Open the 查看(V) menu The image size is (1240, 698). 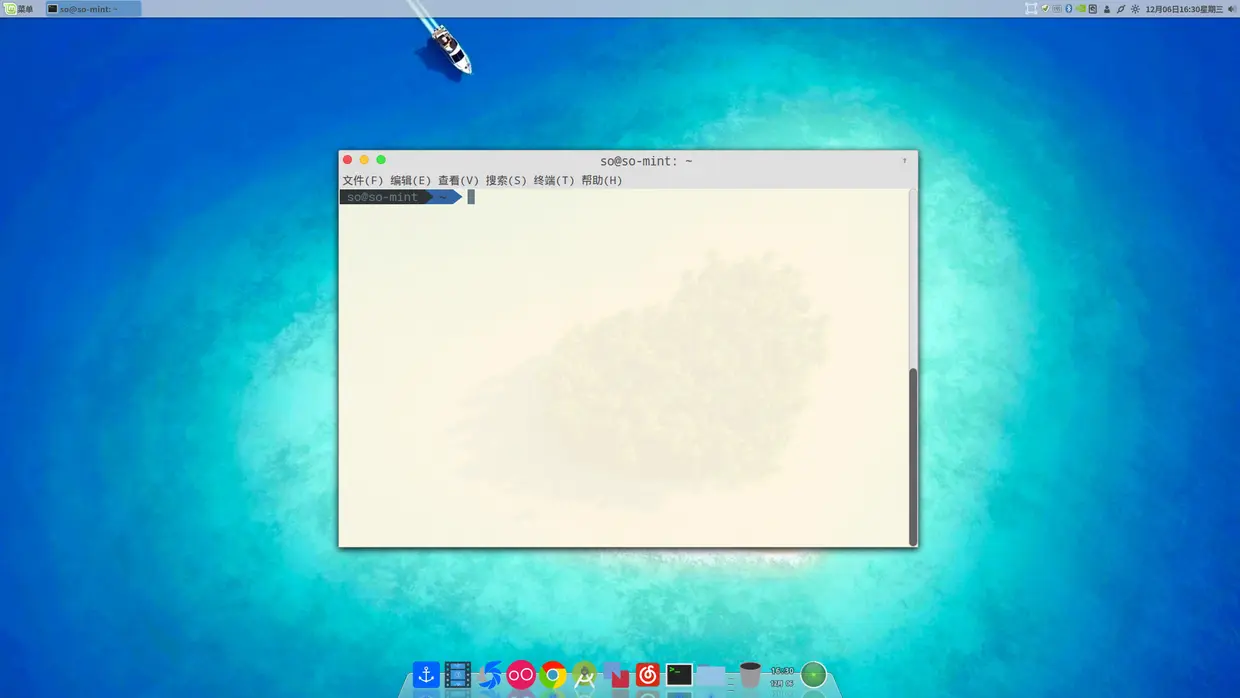(458, 181)
